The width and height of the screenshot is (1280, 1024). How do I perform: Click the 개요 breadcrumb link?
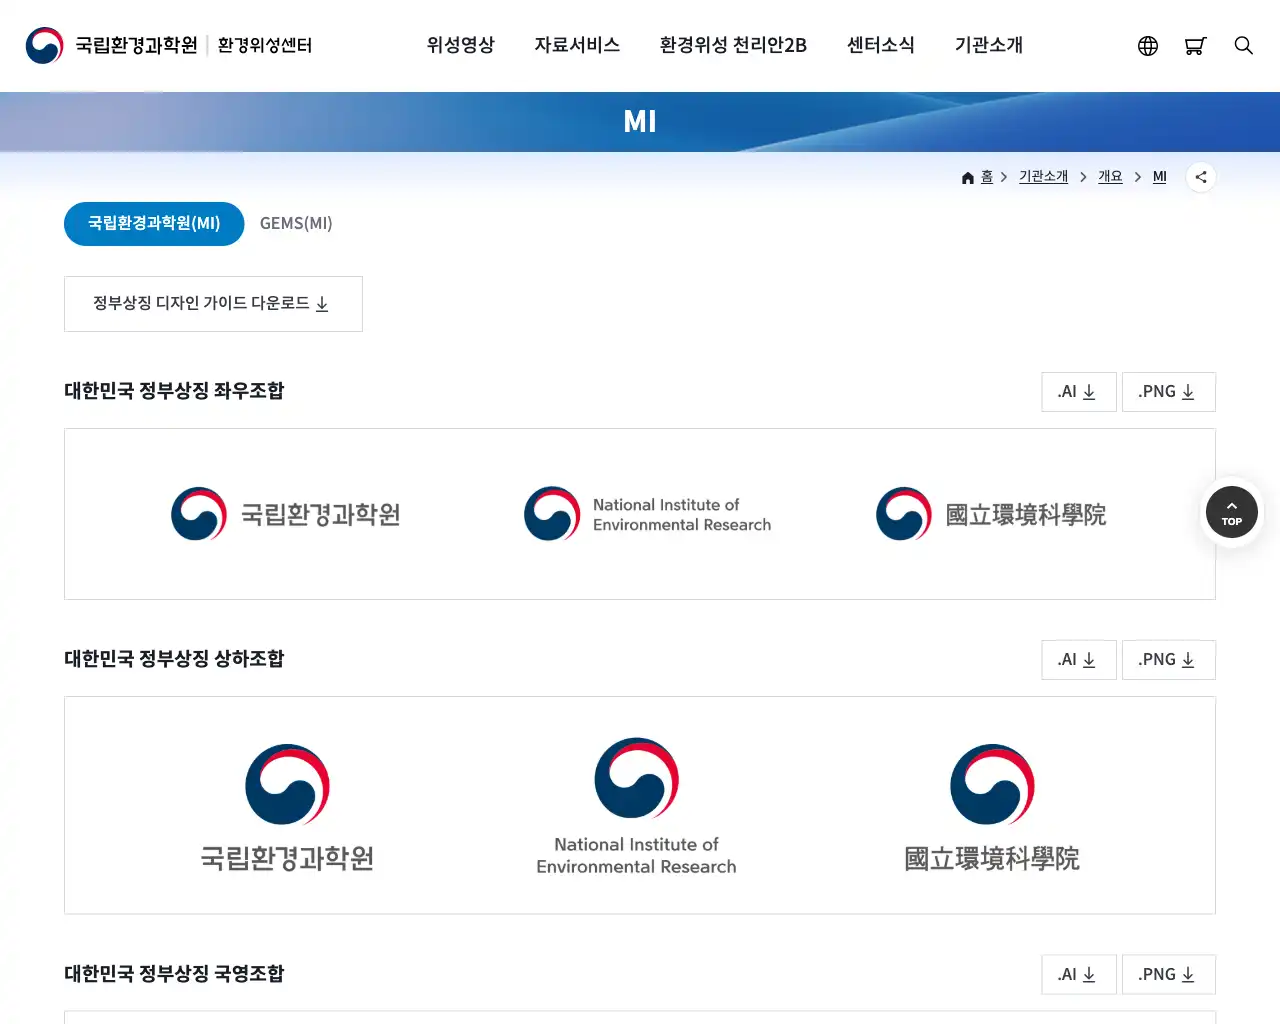[x=1110, y=177]
